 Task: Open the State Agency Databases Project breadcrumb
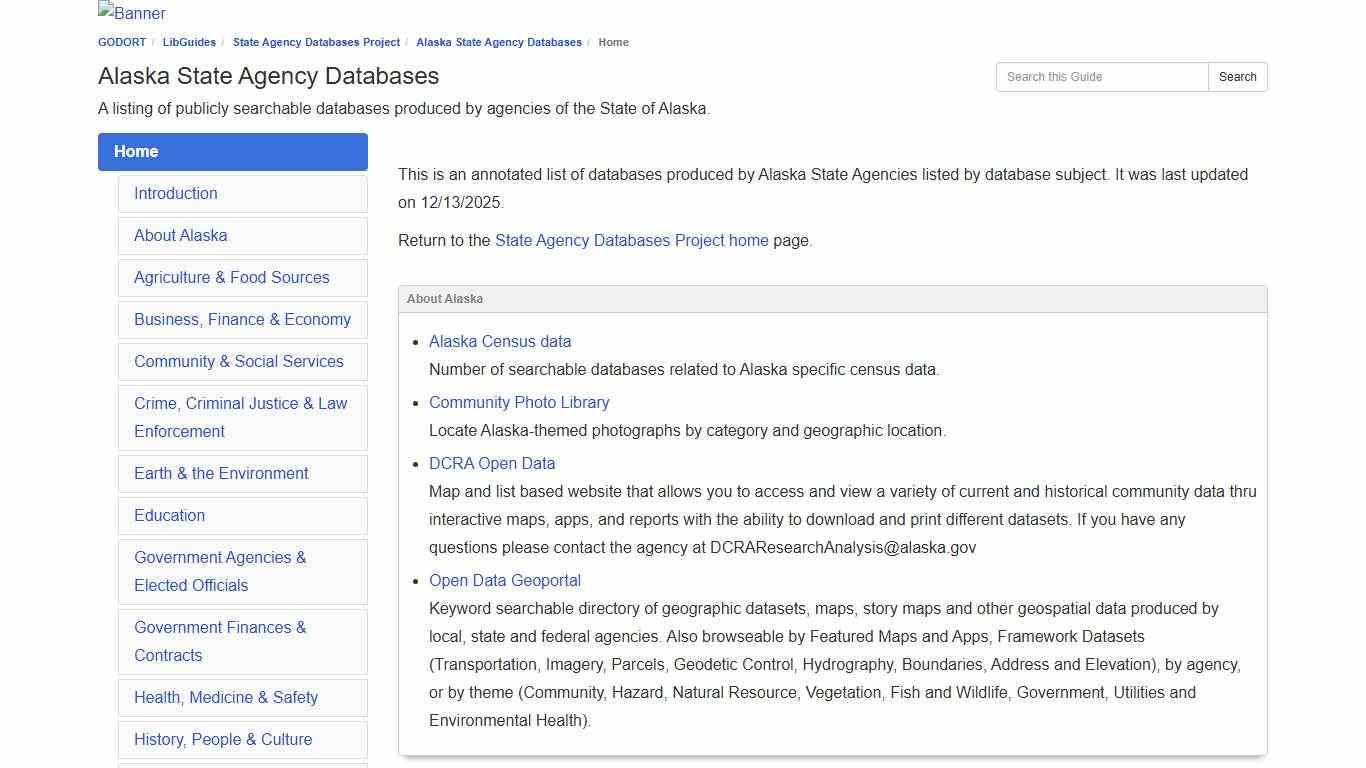click(x=316, y=42)
